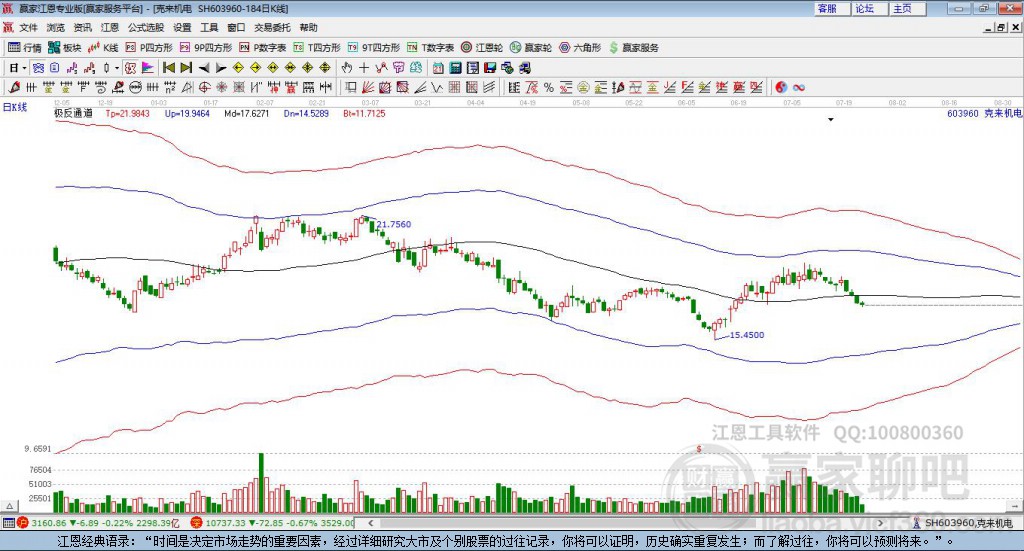Expand the 日 period dropdown arrow
Image resolution: width=1024 pixels, height=551 pixels.
(24, 68)
